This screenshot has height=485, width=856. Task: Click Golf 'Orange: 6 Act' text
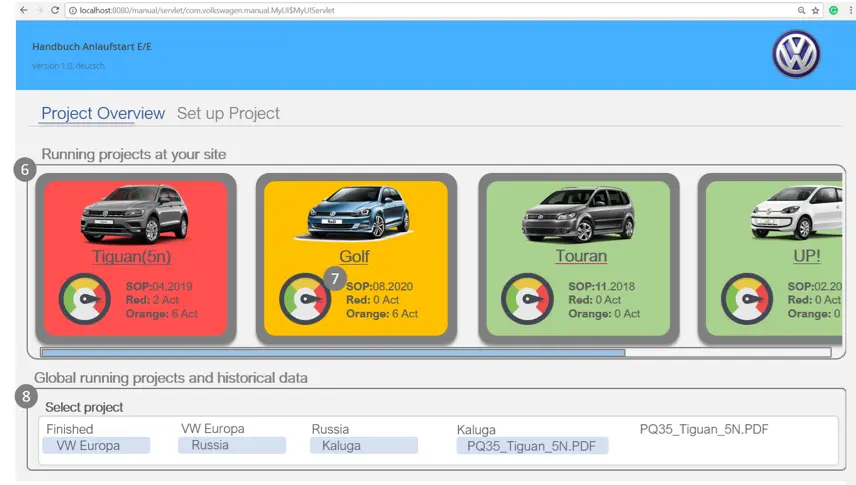pos(382,314)
